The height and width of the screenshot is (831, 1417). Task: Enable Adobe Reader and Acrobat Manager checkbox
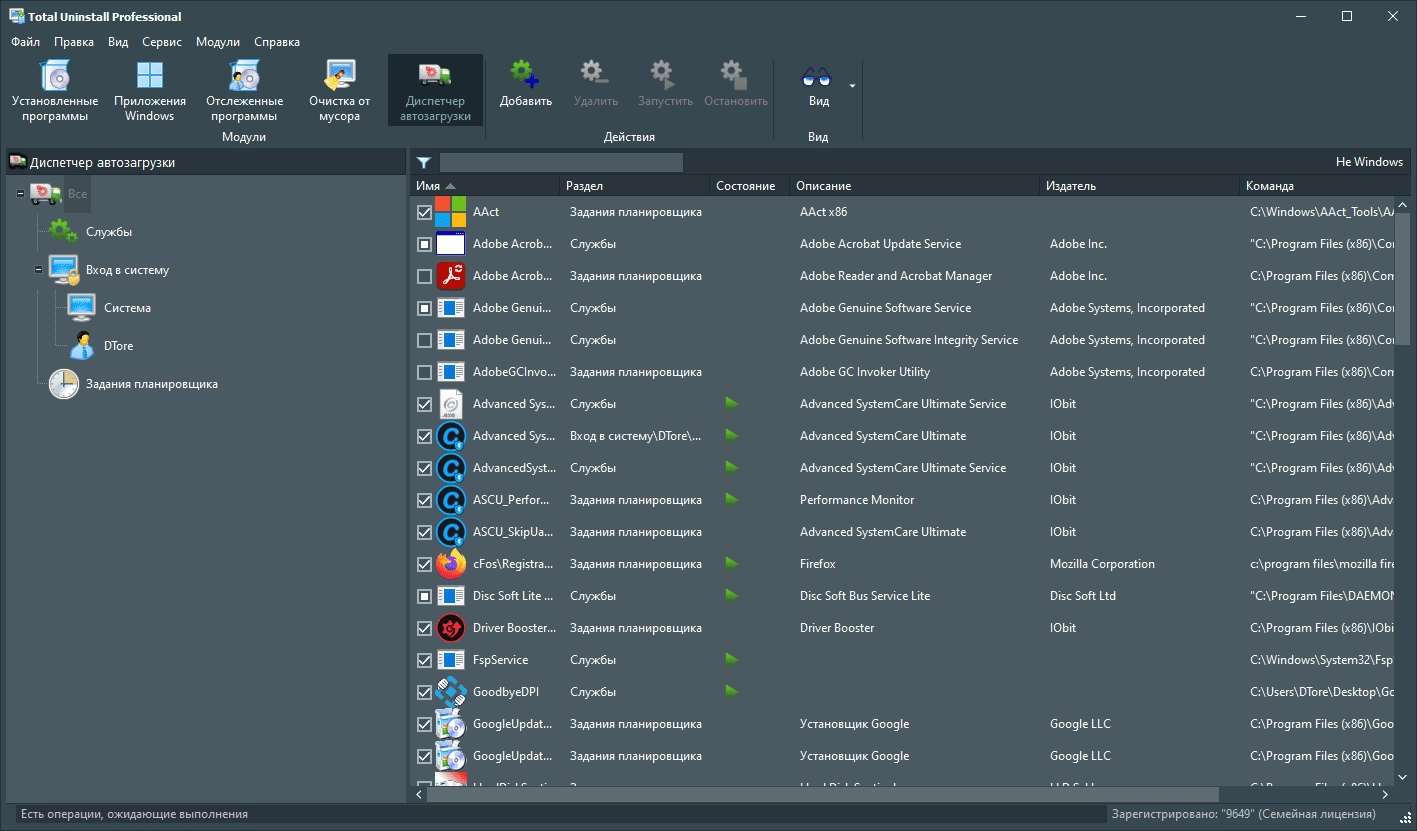click(x=424, y=276)
